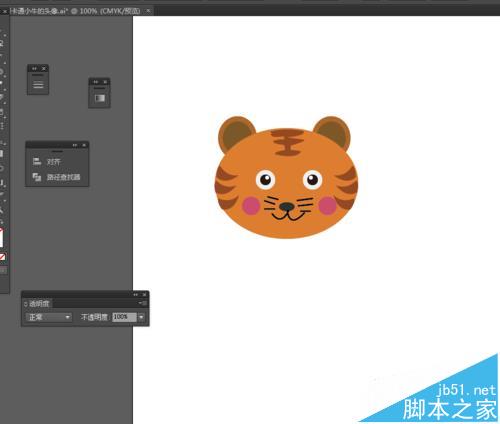
Task: Select the None fill swatch in toolbar
Action: point(2,257)
